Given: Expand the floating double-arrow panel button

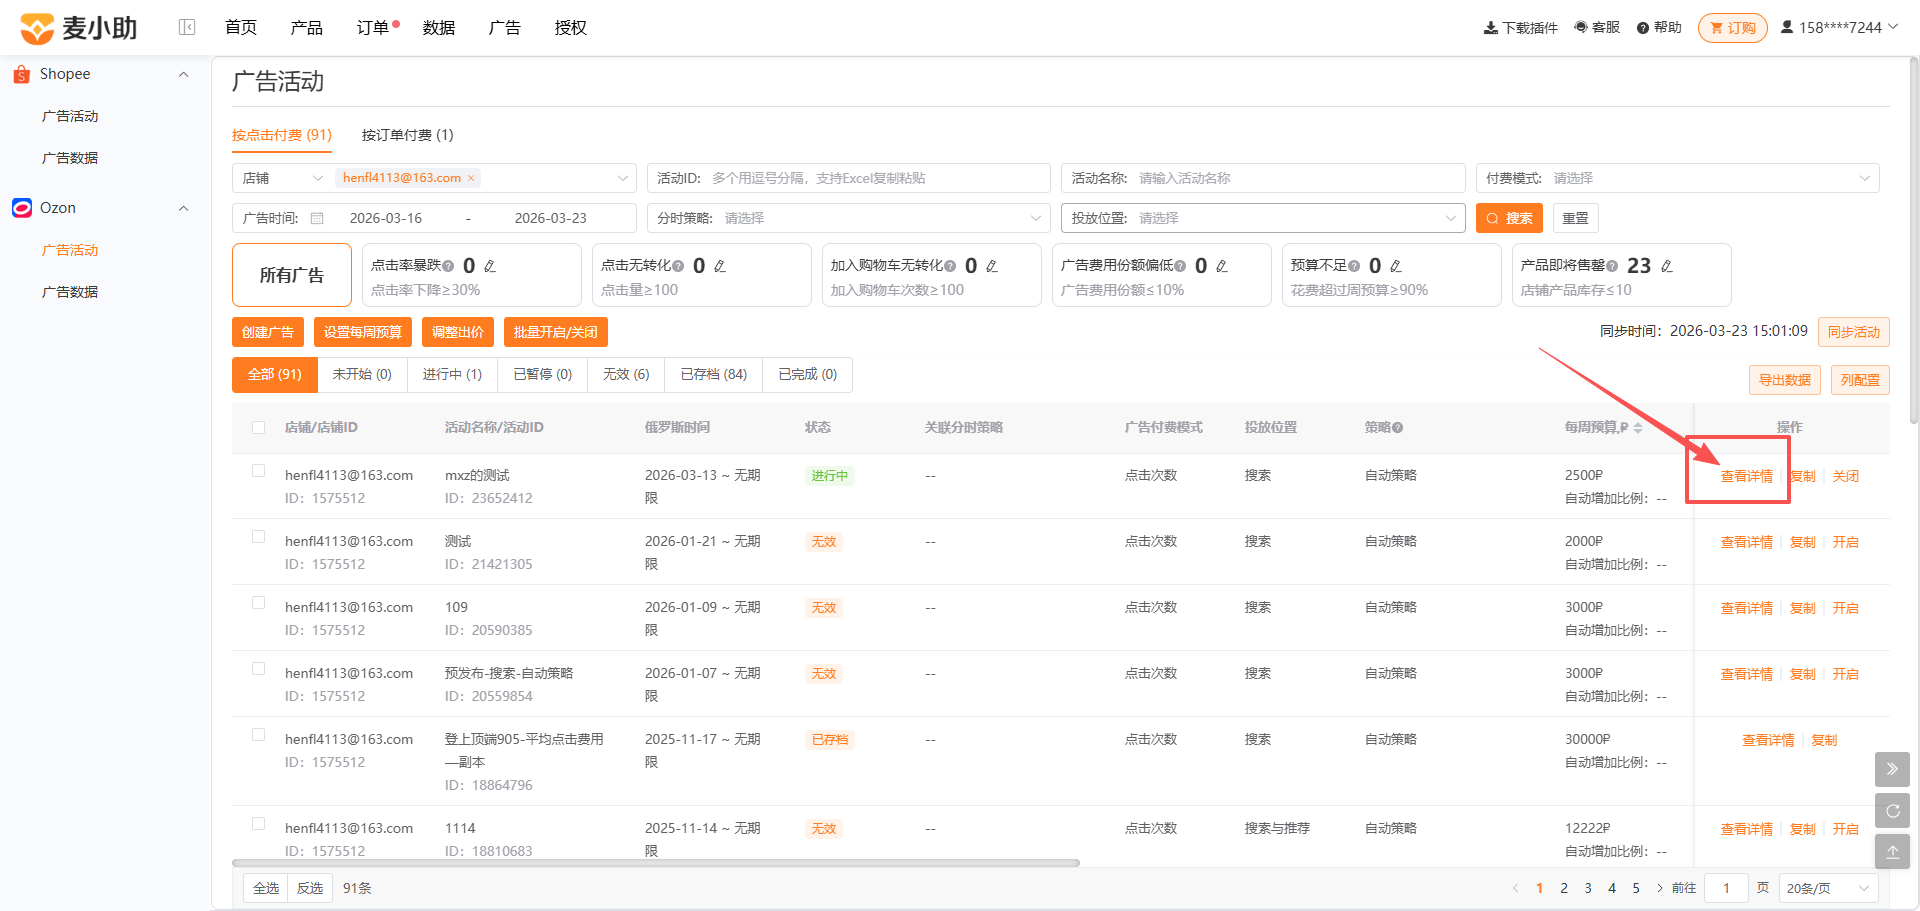Looking at the screenshot, I should coord(1892,769).
